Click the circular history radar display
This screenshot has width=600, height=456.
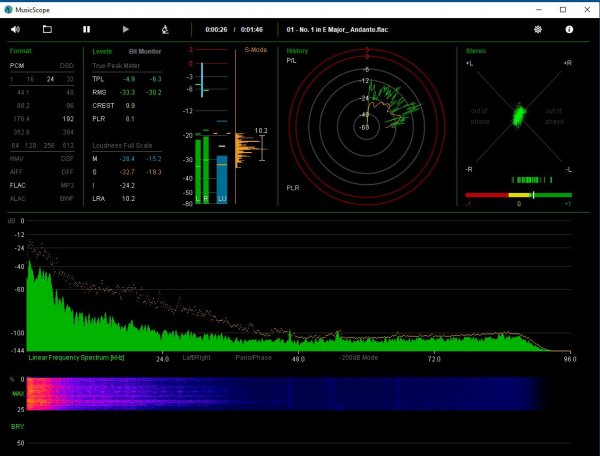[x=367, y=126]
